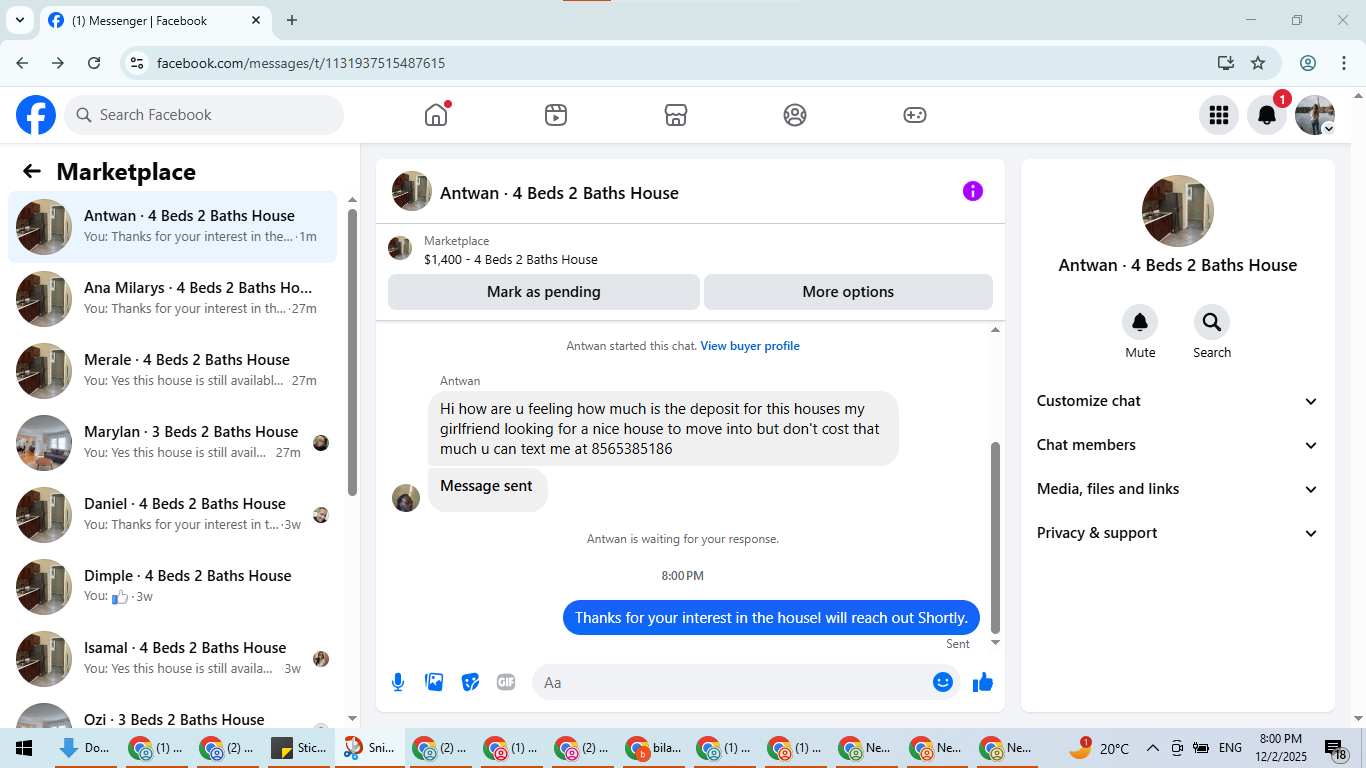Open View buyer profile link
This screenshot has width=1366, height=768.
[750, 346]
